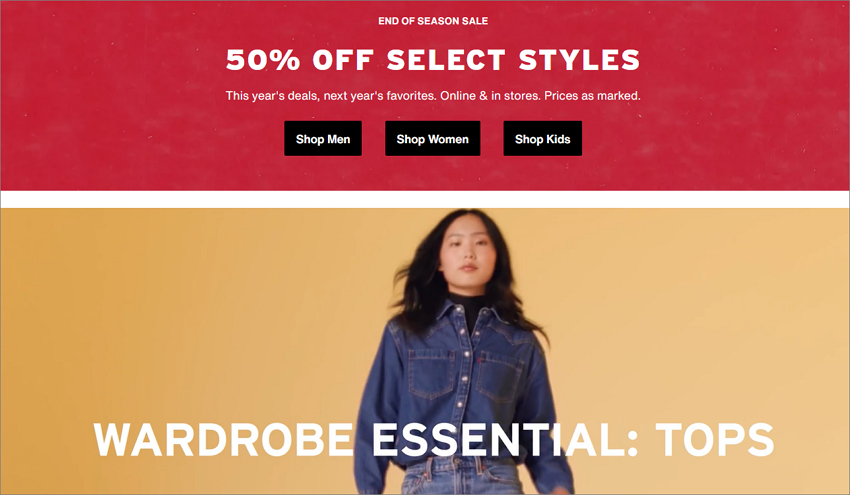Click the word TOPS in hero heading
Viewport: 850px width, 495px height.
point(715,440)
